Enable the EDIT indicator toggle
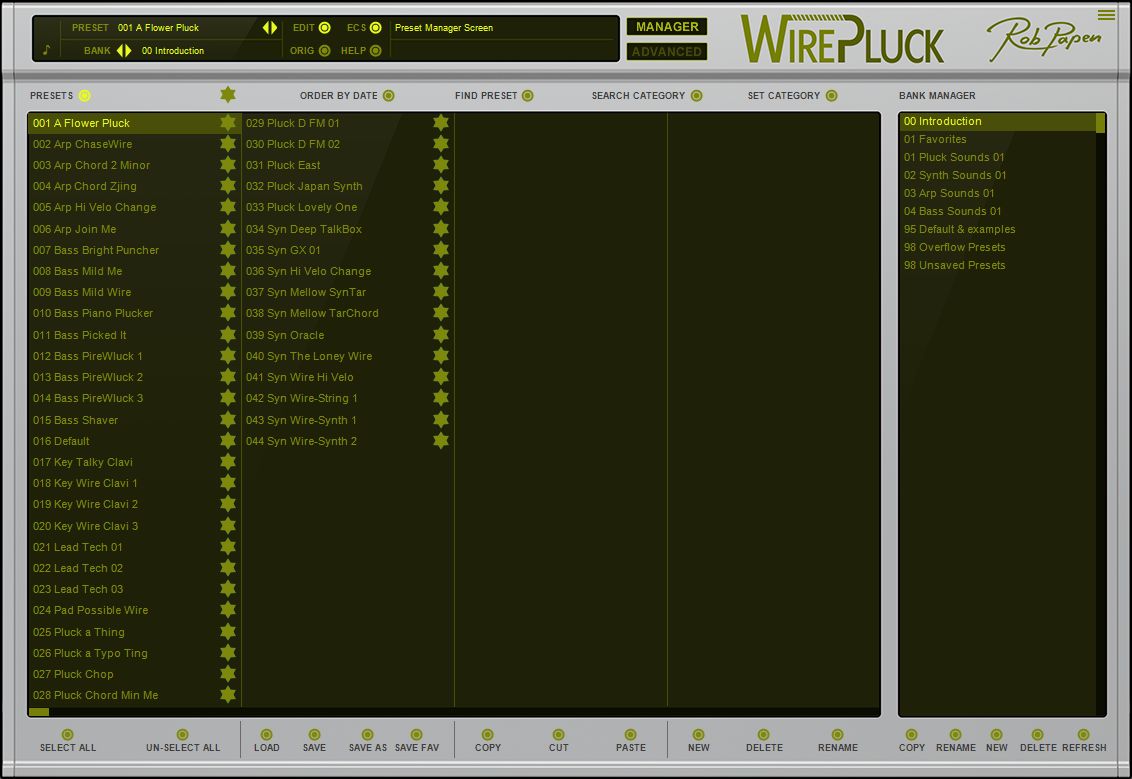This screenshot has width=1132, height=779. coord(323,27)
